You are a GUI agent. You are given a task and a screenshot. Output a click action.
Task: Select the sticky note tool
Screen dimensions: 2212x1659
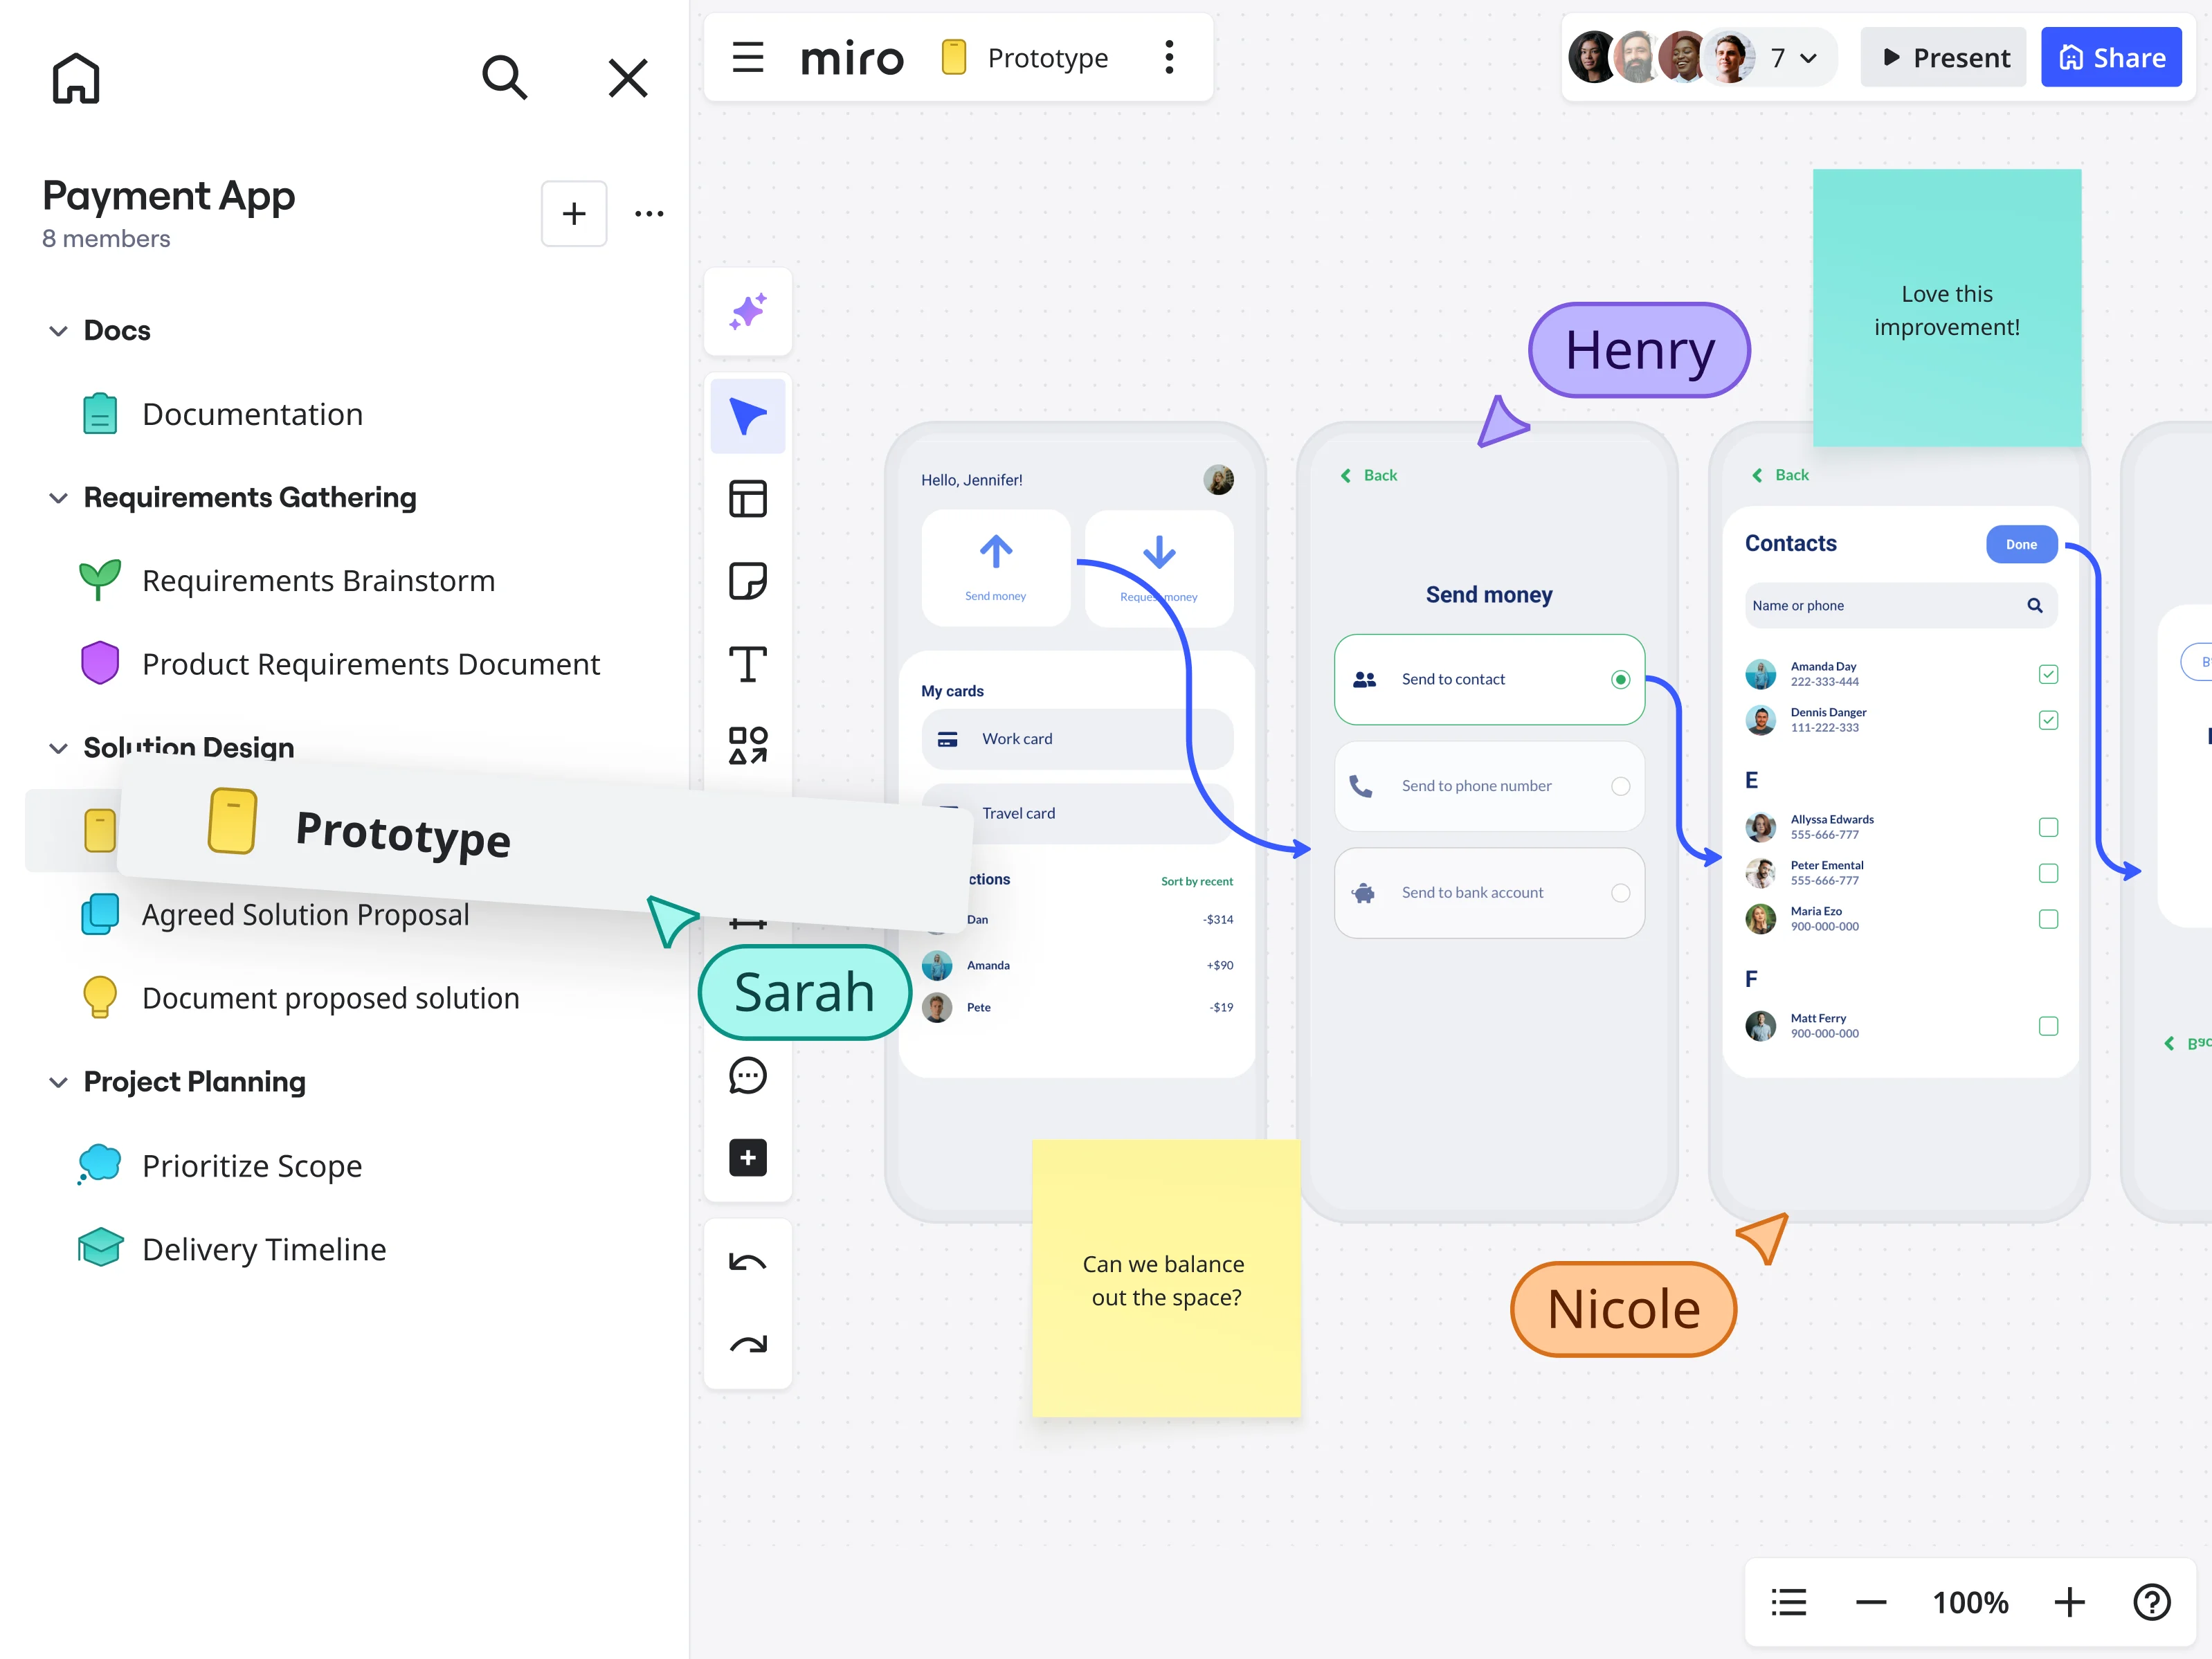point(747,581)
